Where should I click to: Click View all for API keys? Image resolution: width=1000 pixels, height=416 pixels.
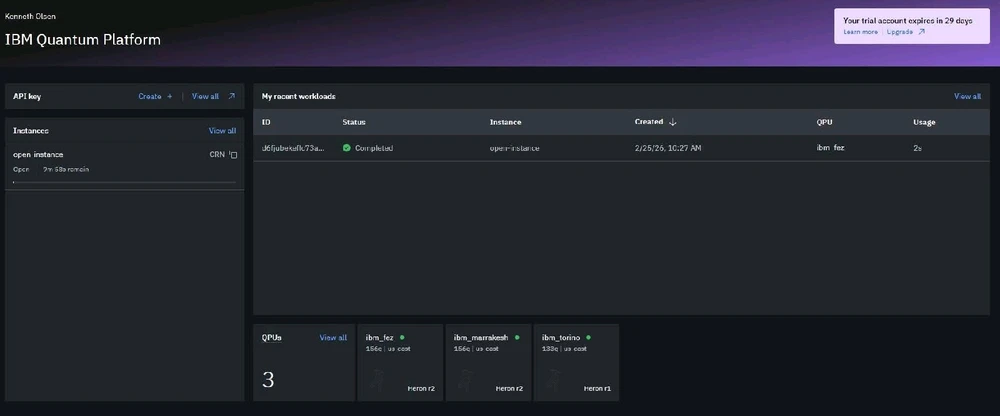(x=205, y=97)
